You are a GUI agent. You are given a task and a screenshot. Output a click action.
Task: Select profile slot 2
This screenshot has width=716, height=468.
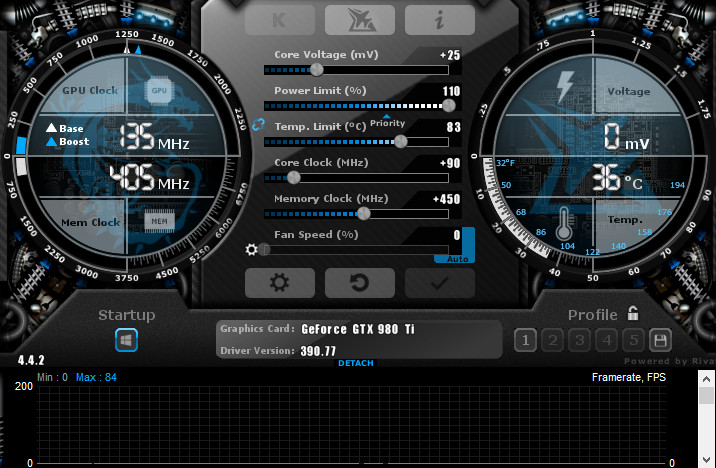[553, 340]
